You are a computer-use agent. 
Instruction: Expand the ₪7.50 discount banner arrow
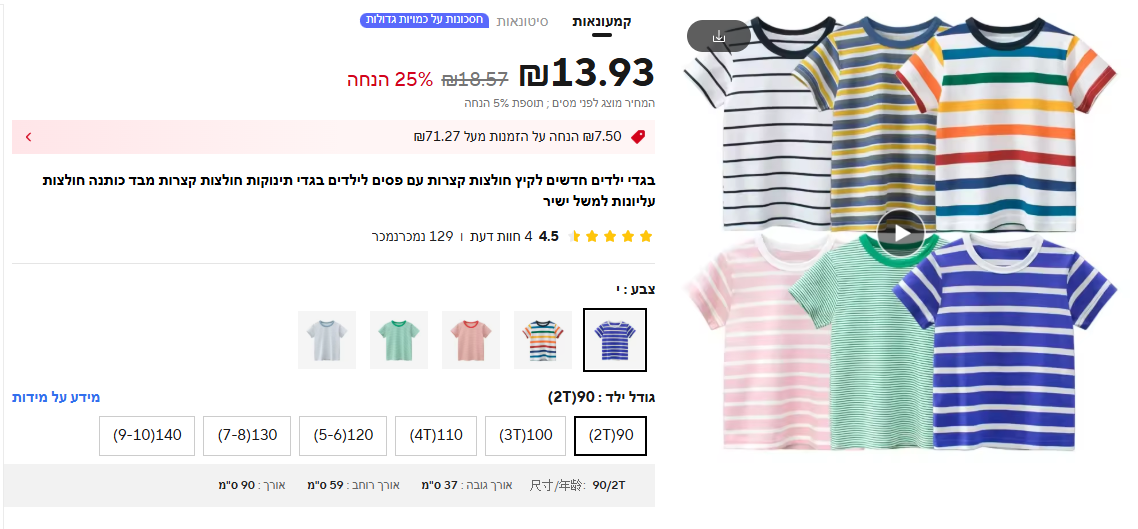(x=28, y=137)
